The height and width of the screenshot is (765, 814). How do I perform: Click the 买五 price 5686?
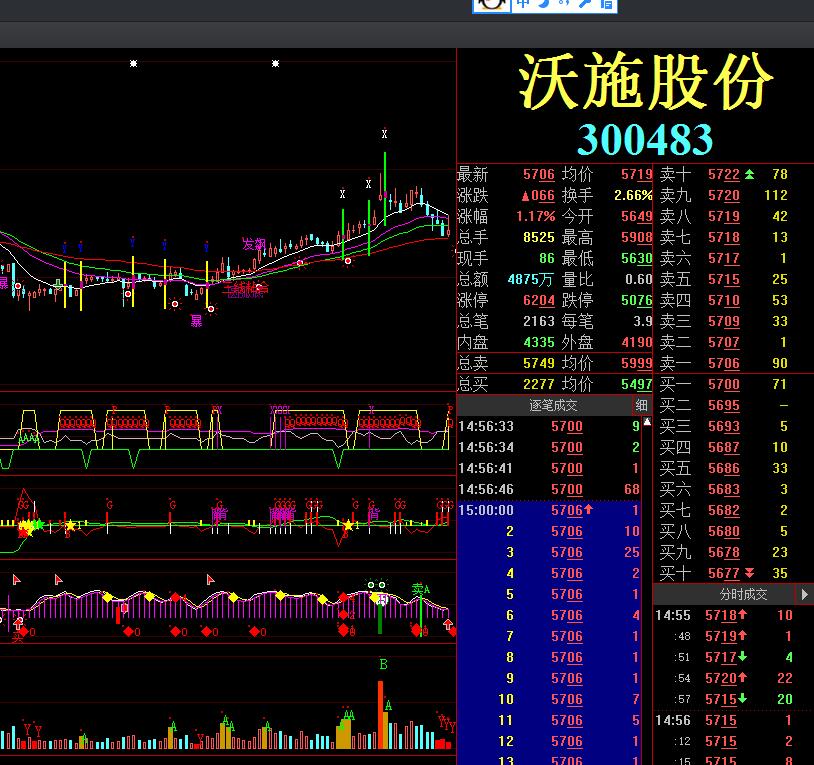coord(724,468)
